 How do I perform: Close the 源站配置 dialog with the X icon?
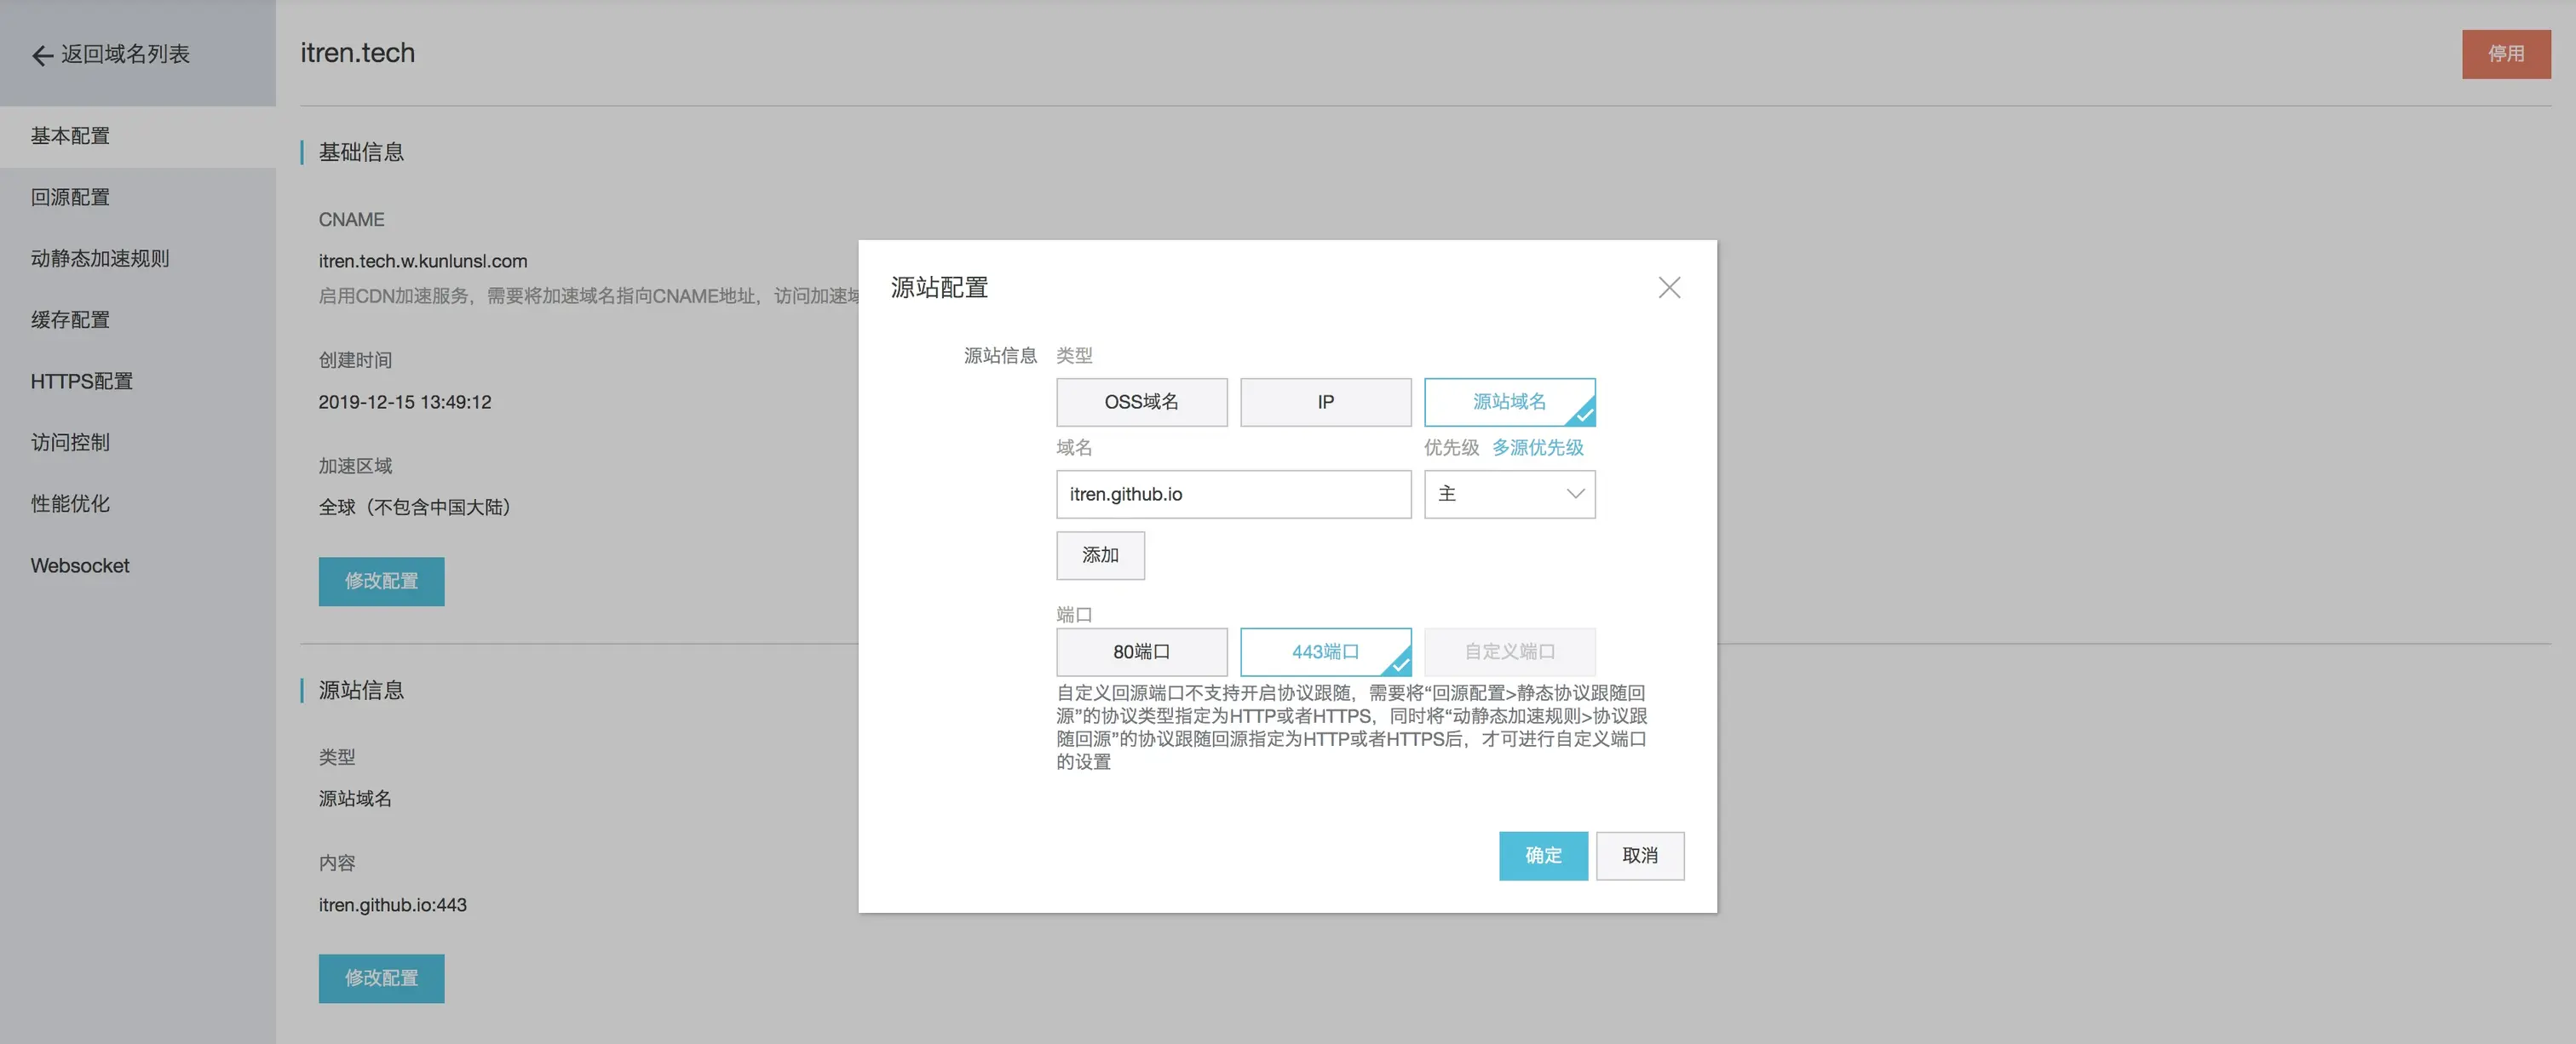click(x=1668, y=288)
